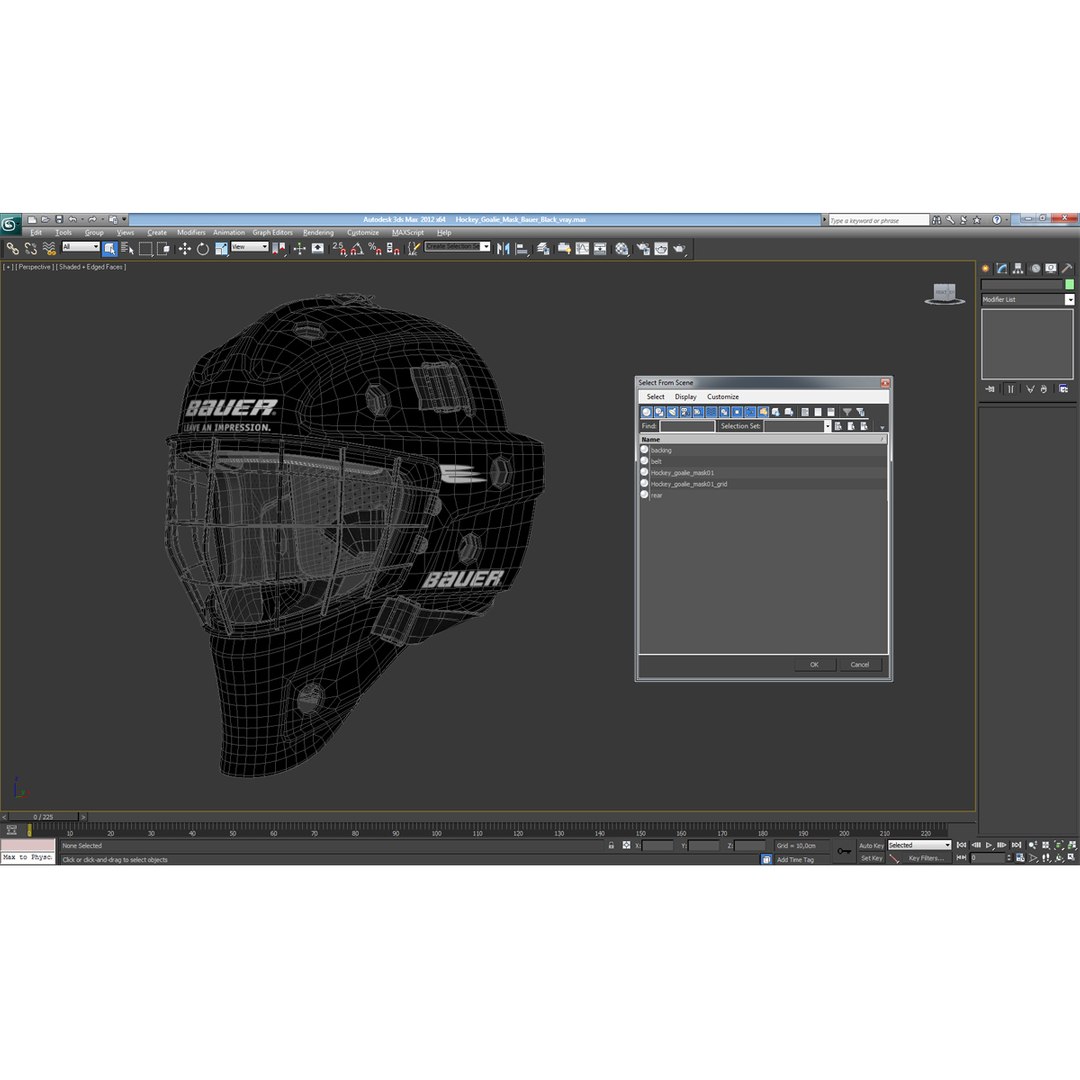
Task: Activate the Select and Scale tool
Action: pos(221,249)
